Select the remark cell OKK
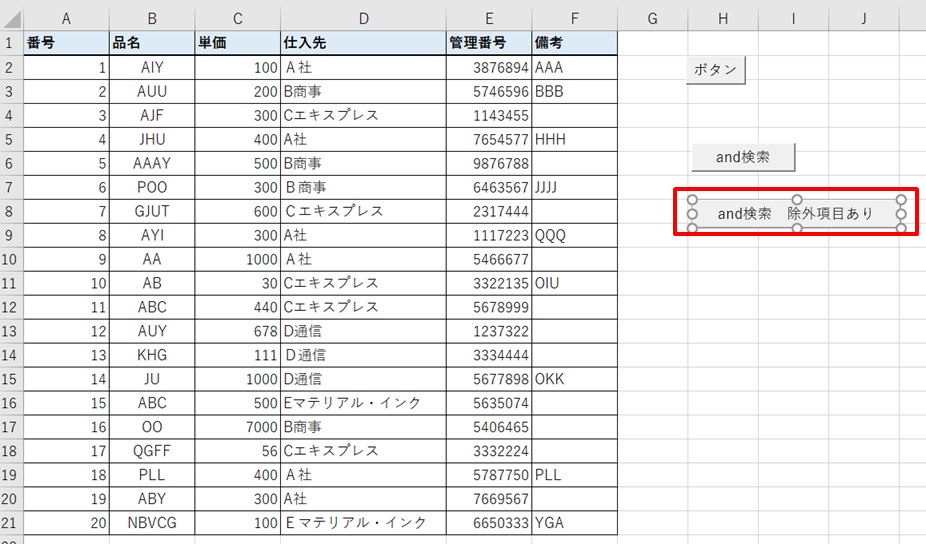Image resolution: width=926 pixels, height=544 pixels. (575, 379)
